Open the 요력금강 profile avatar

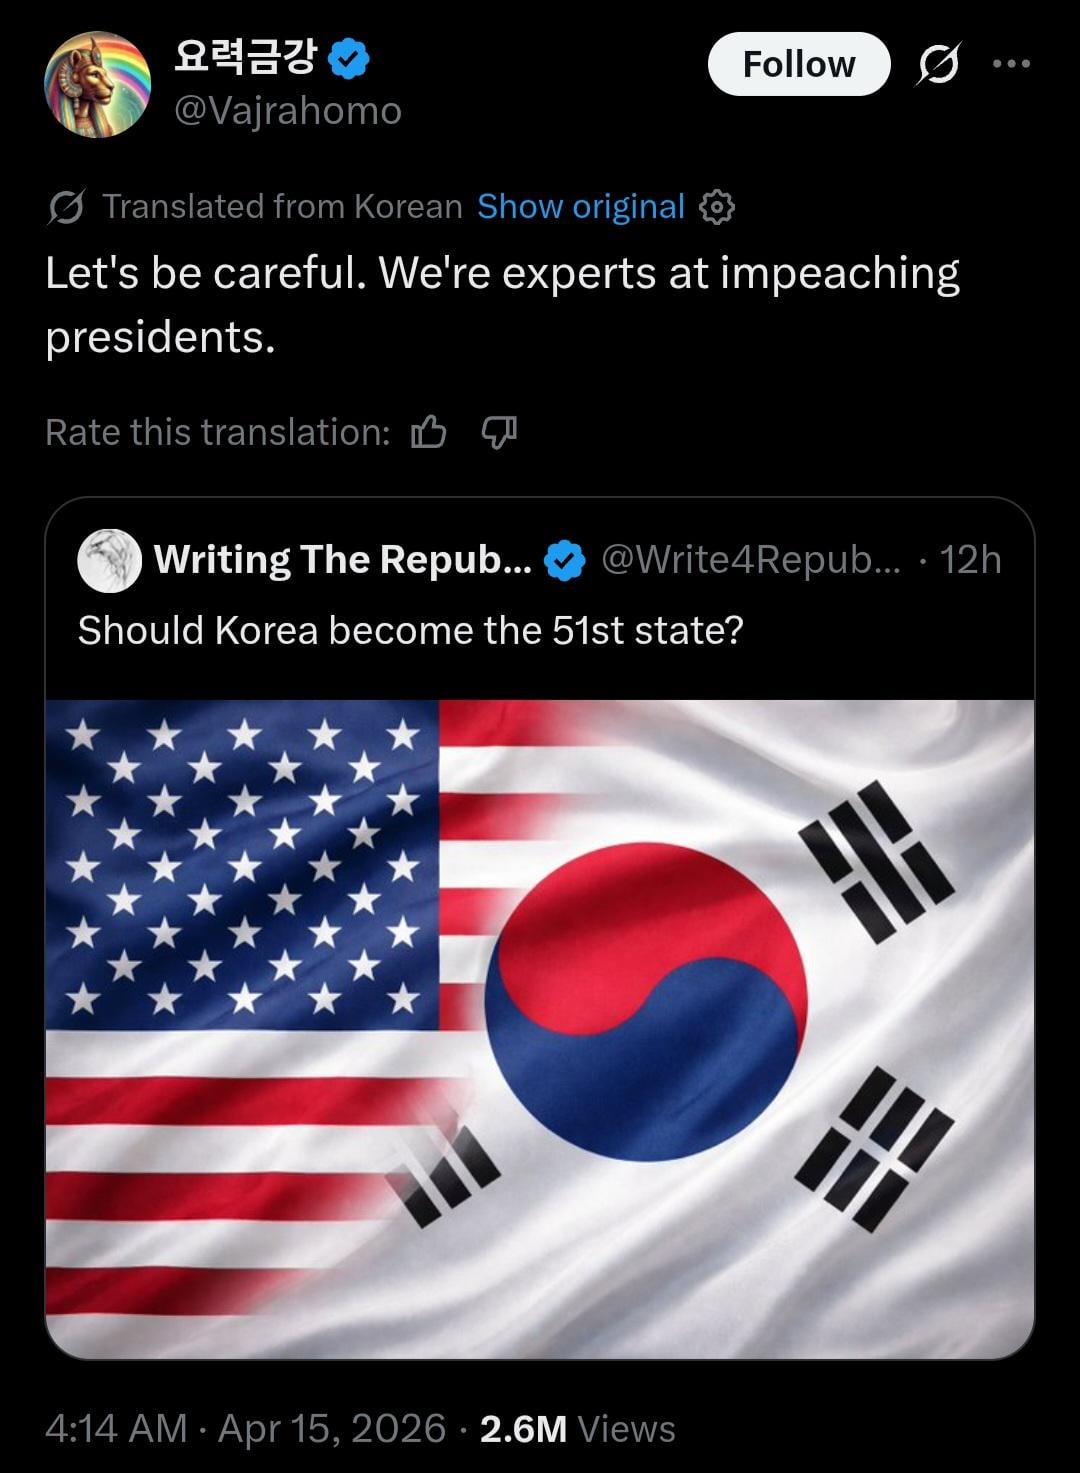click(x=97, y=84)
